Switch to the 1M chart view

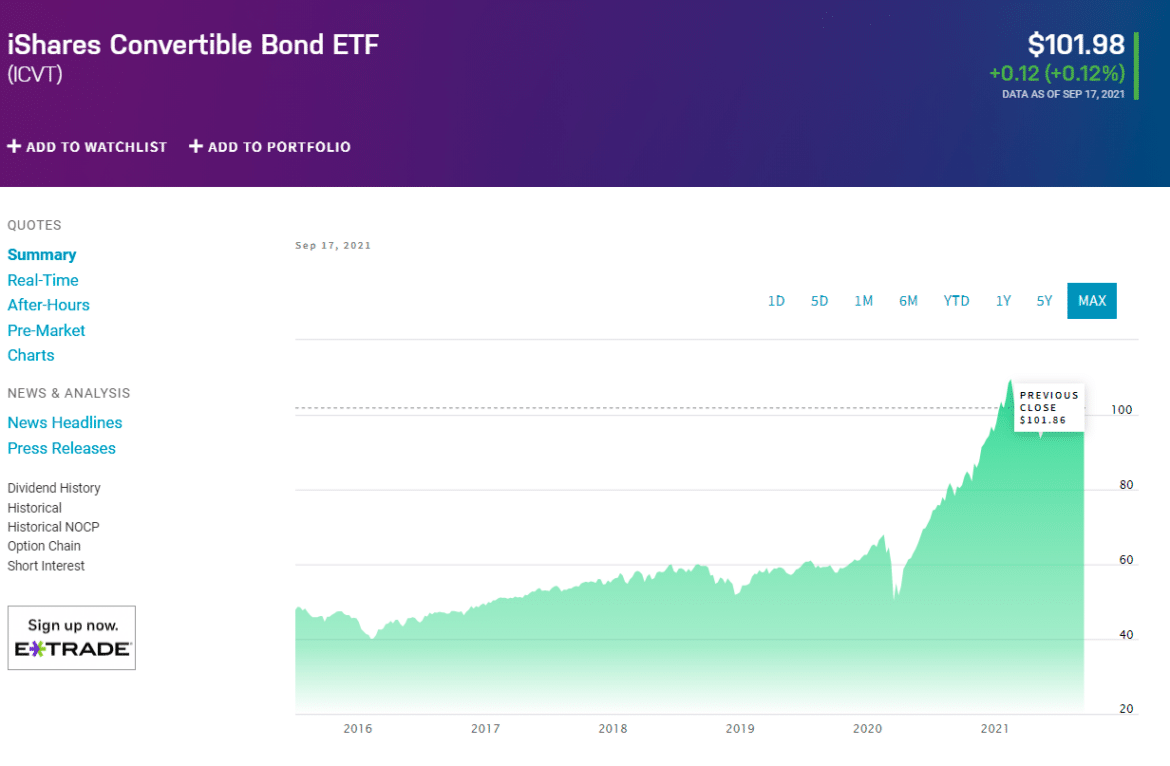pyautogui.click(x=864, y=300)
